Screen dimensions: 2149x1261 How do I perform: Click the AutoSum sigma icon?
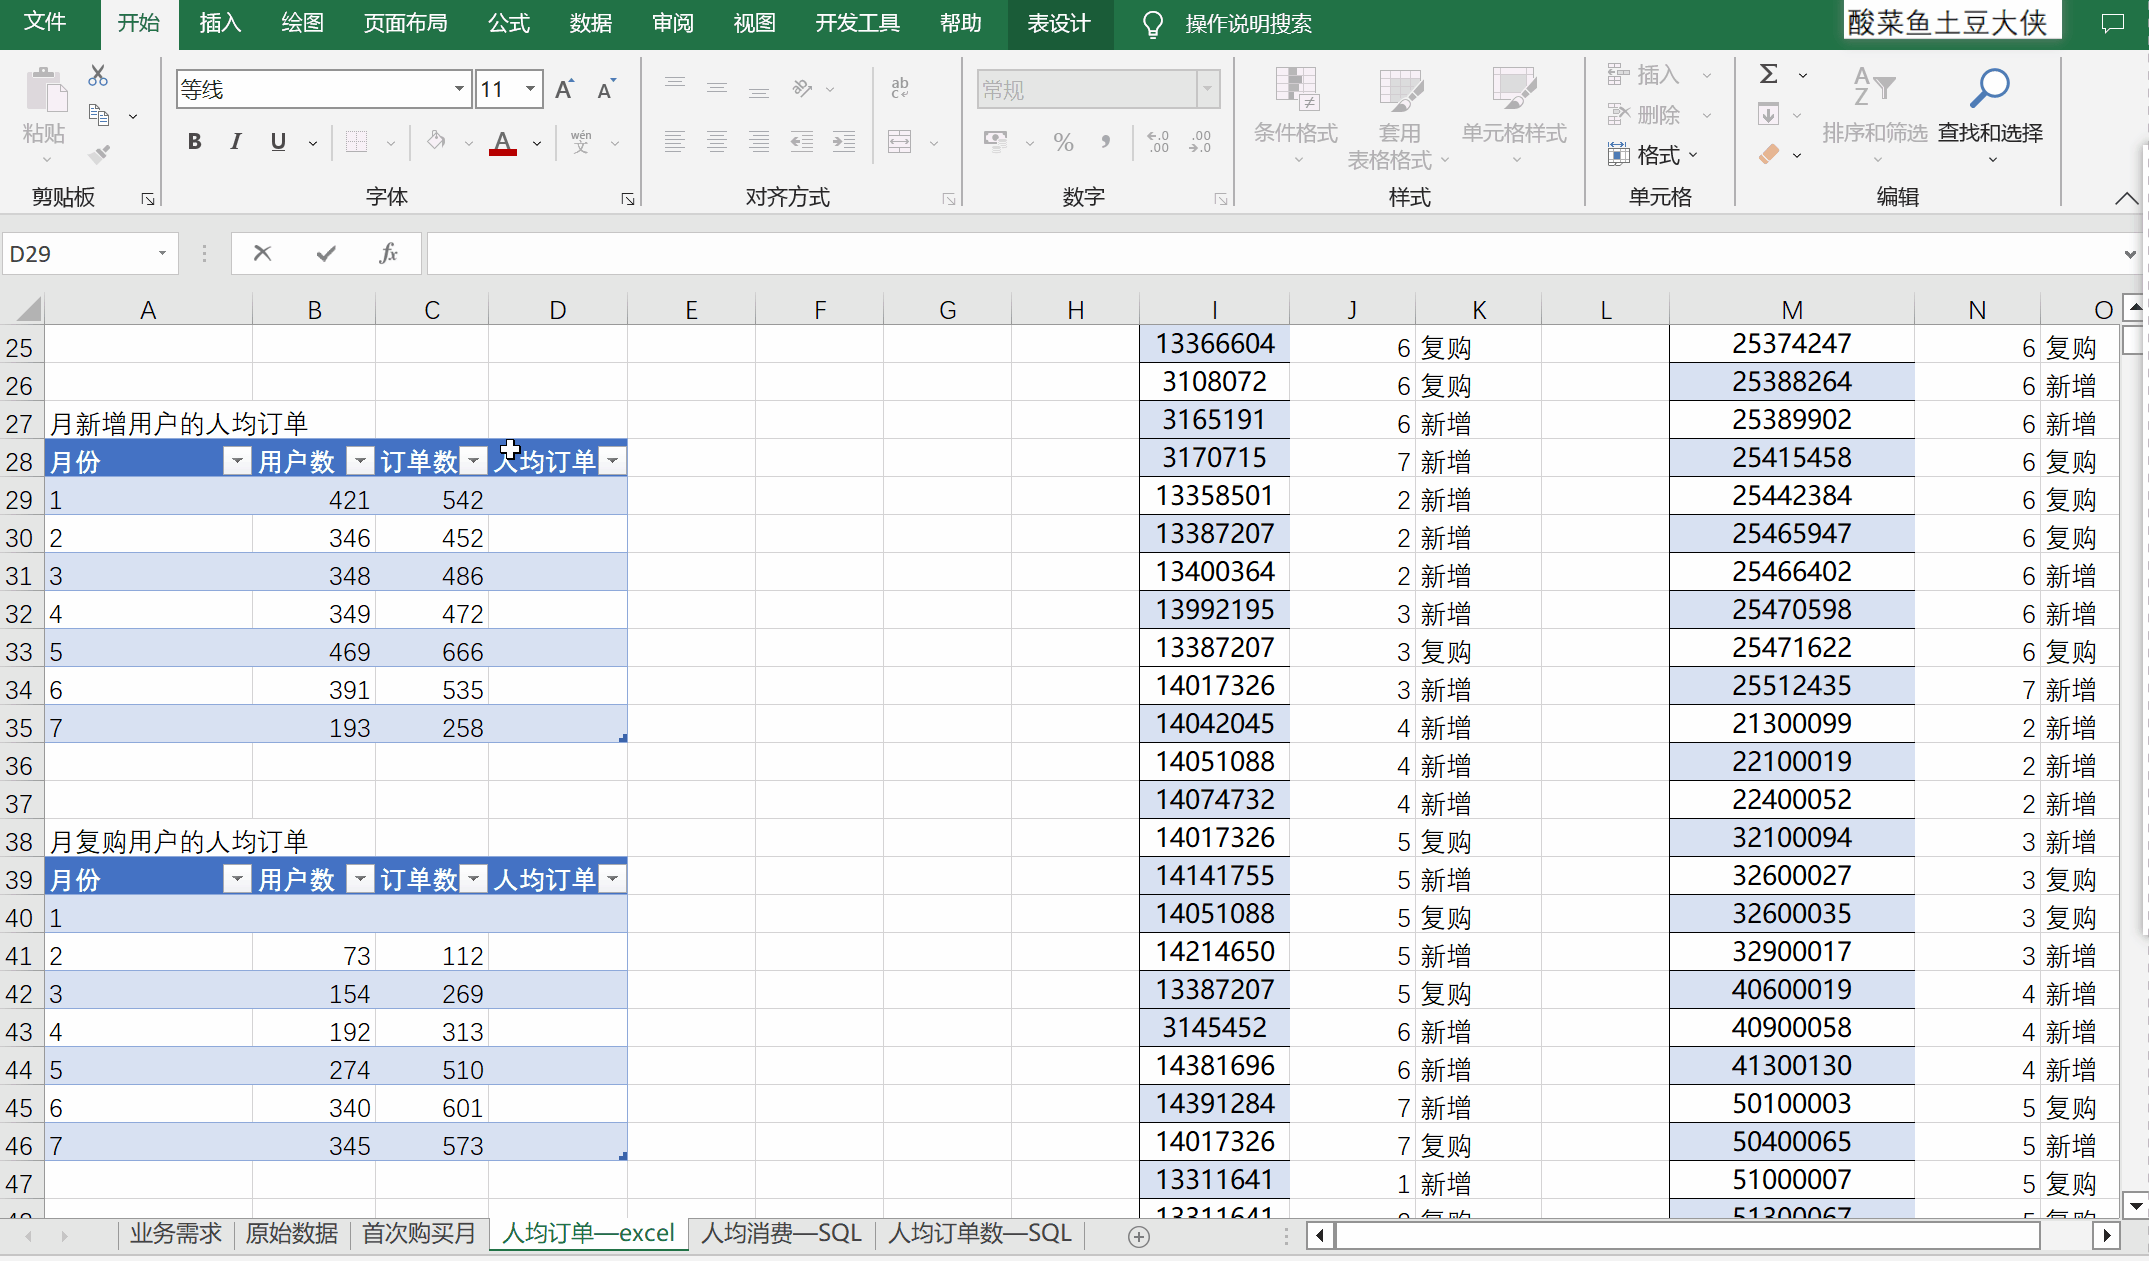click(1768, 74)
